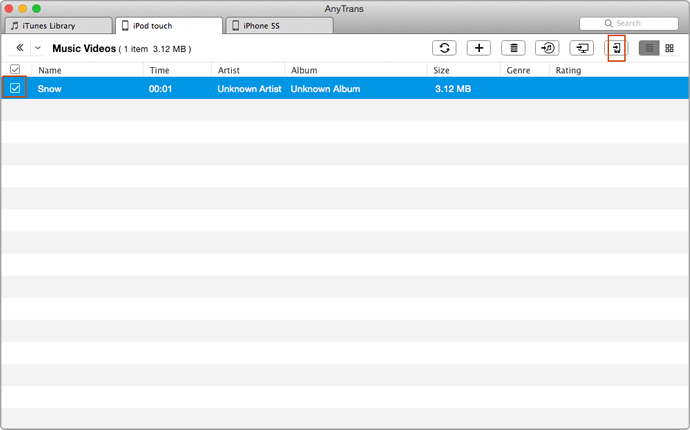The image size is (690, 430).
Task: Click the Refresh toolbar icon
Action: pos(444,48)
